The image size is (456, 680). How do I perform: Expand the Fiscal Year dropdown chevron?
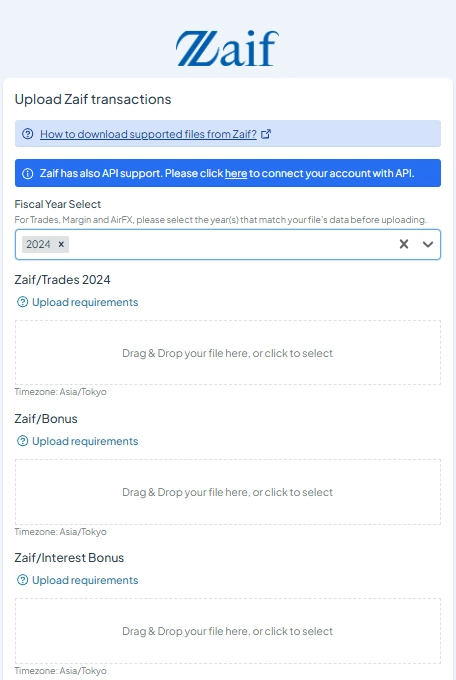coord(428,244)
